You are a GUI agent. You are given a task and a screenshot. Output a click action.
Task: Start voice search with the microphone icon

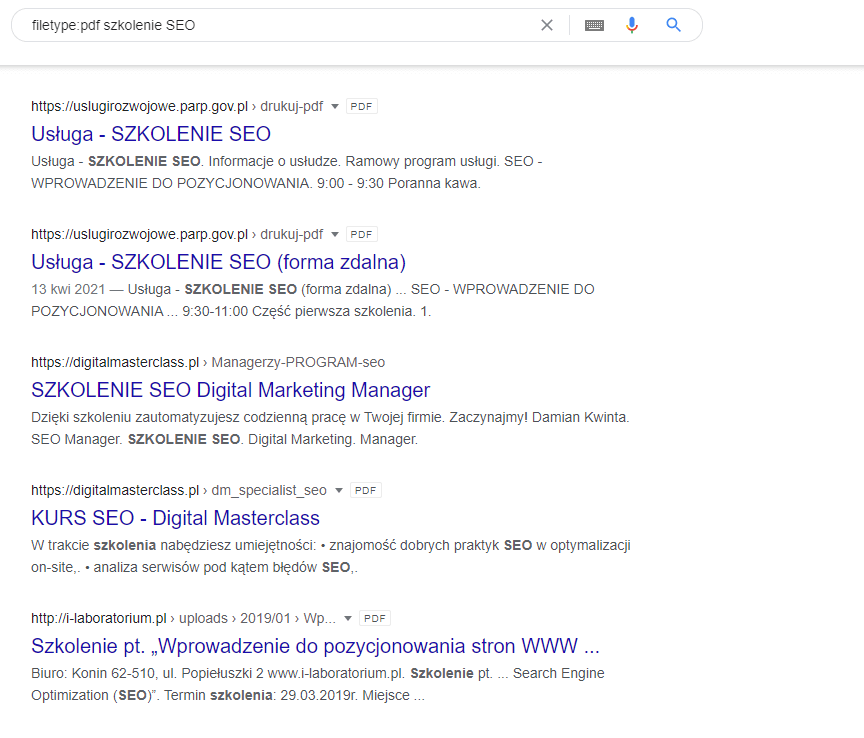pos(631,25)
